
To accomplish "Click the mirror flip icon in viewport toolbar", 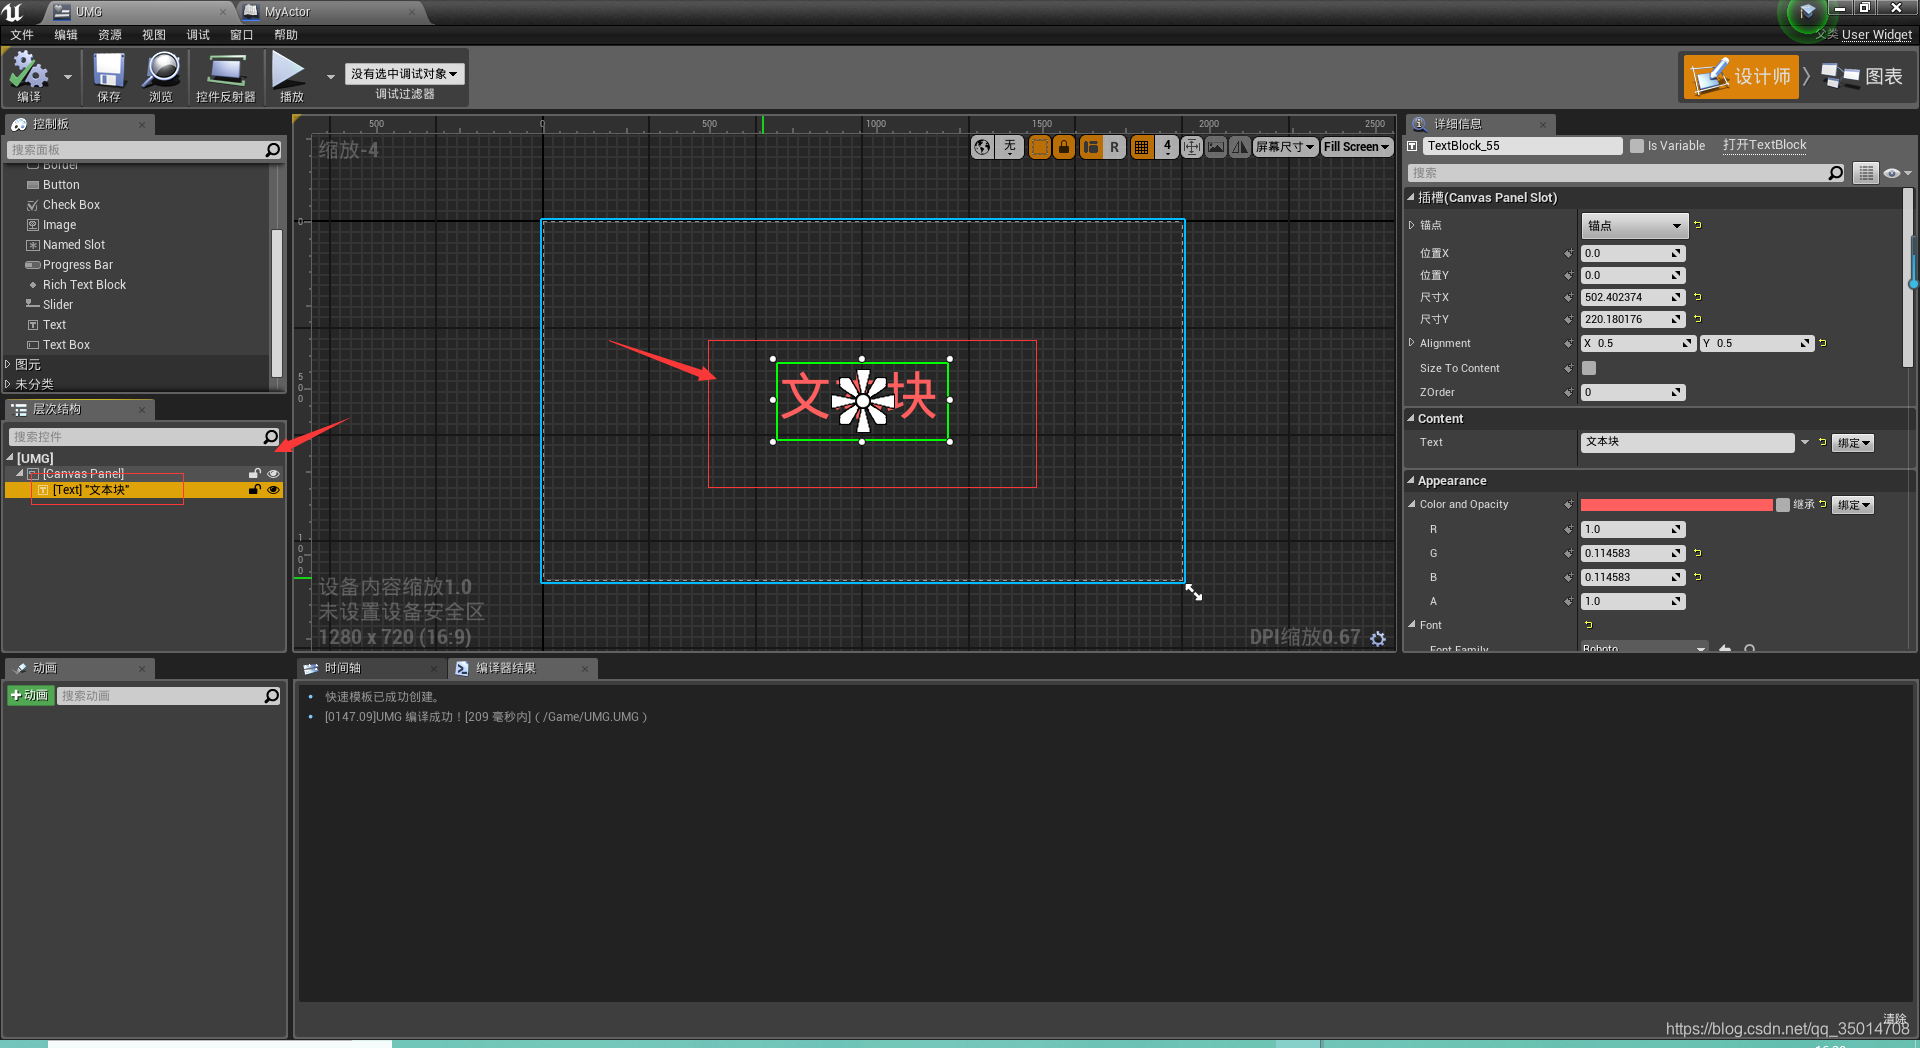I will point(1240,147).
